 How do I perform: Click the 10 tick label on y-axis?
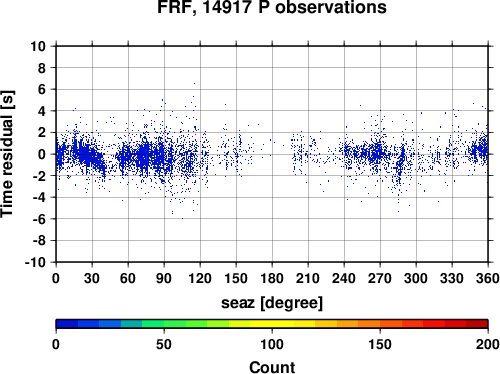point(38,46)
